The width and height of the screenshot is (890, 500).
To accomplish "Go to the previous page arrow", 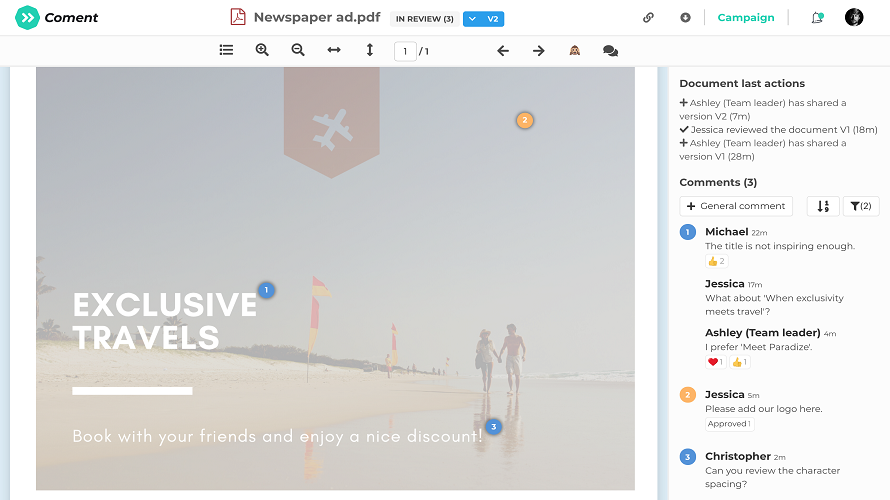I will (503, 51).
